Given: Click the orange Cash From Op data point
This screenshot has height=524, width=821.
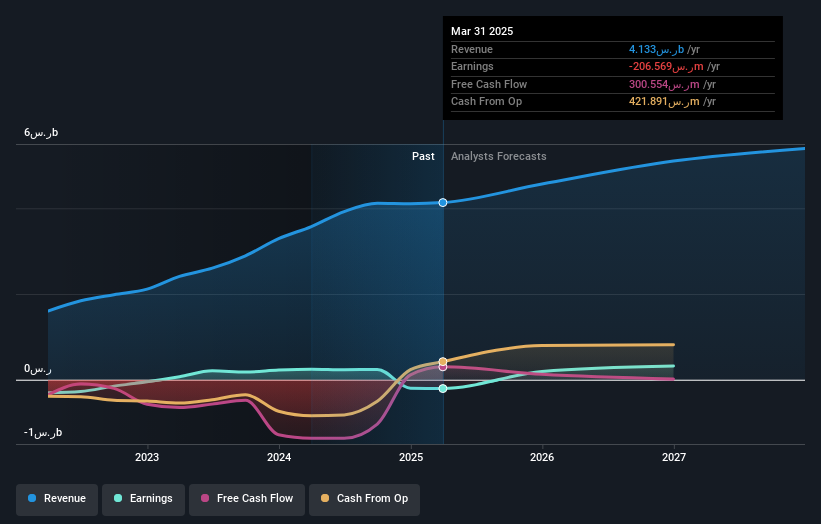Looking at the screenshot, I should (x=443, y=361).
